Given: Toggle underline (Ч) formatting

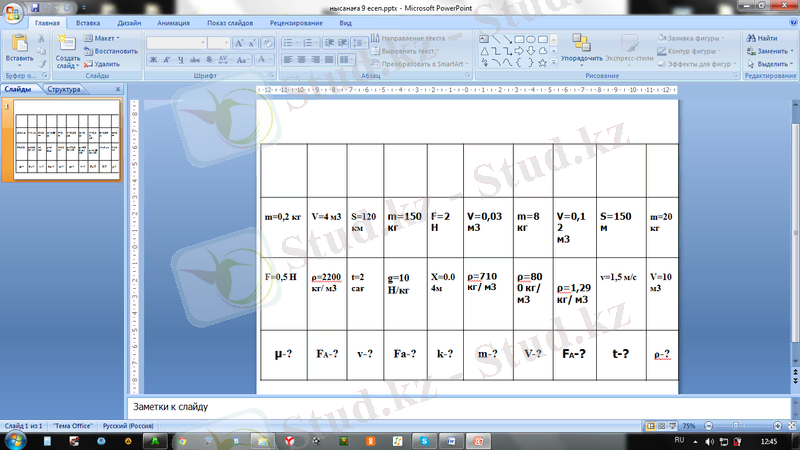Looking at the screenshot, I should [181, 61].
